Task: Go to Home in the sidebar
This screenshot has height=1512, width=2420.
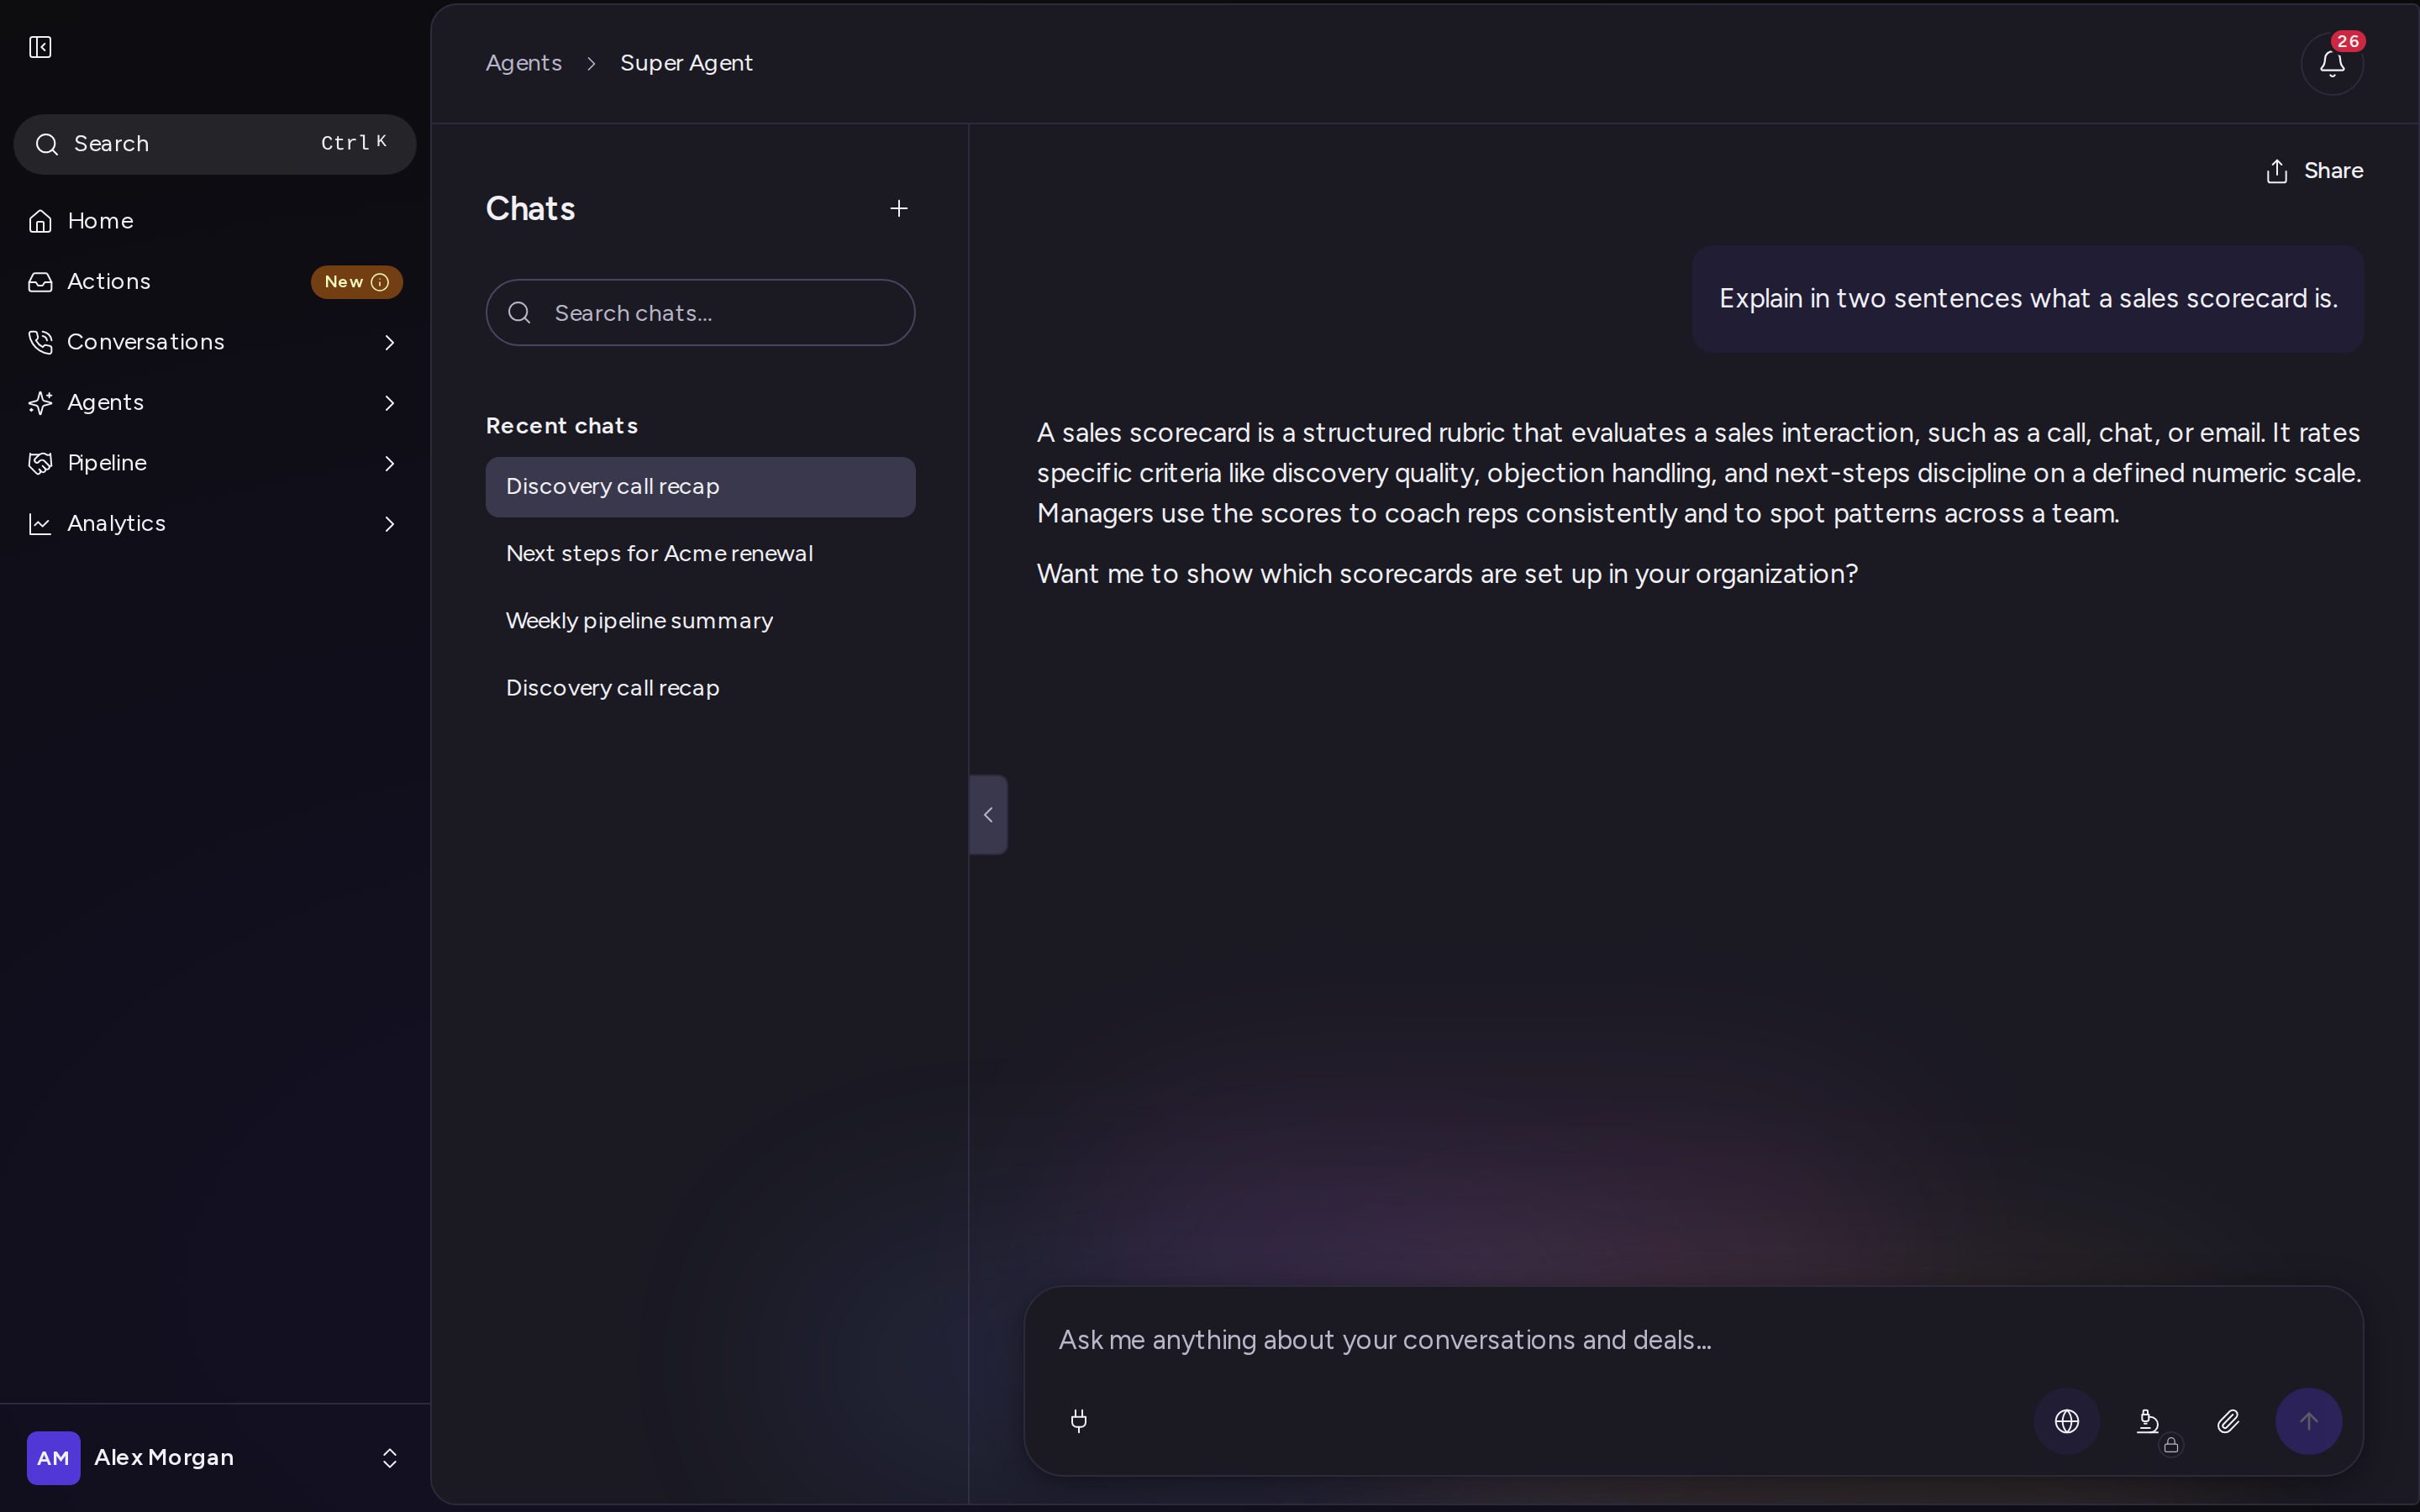Action: [x=215, y=221]
